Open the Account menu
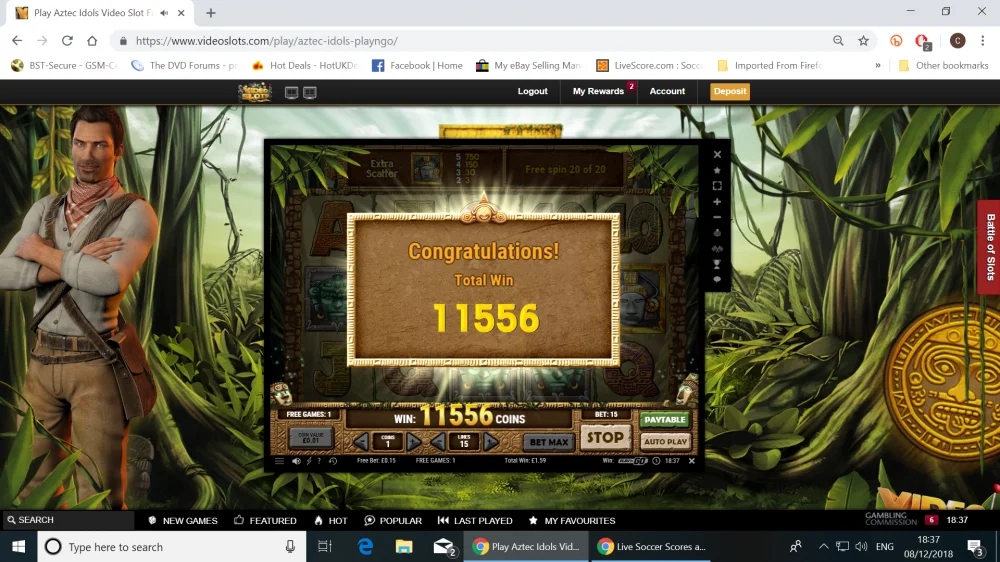 coord(667,91)
